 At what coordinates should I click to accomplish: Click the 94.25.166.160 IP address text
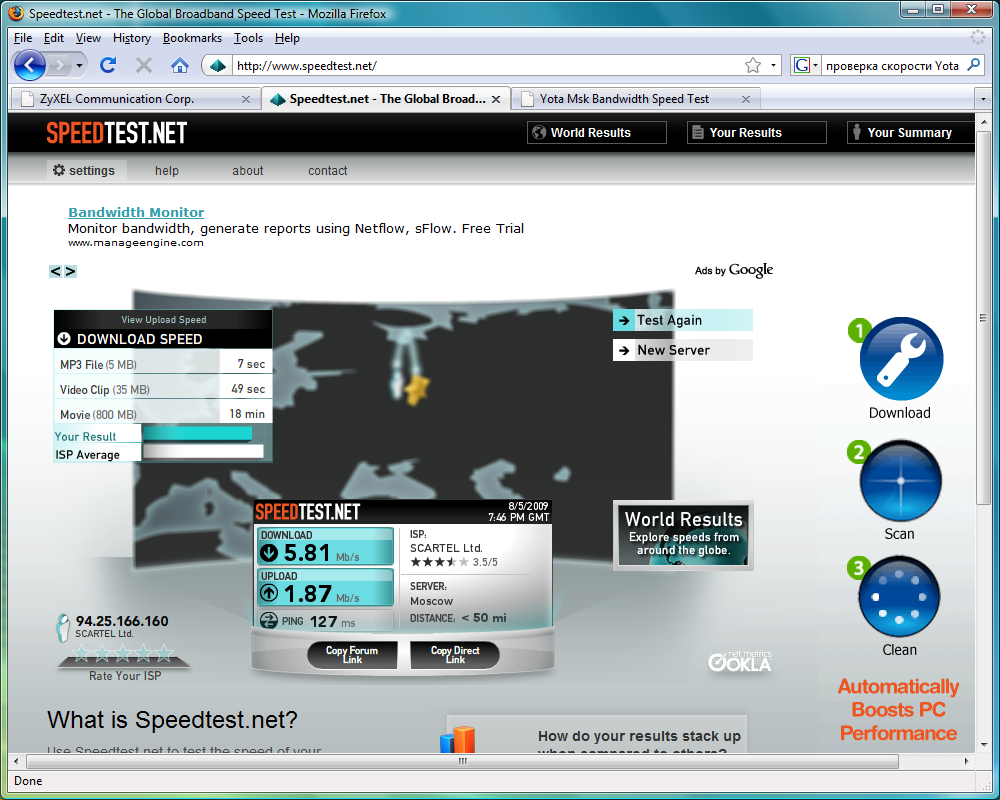coord(122,621)
